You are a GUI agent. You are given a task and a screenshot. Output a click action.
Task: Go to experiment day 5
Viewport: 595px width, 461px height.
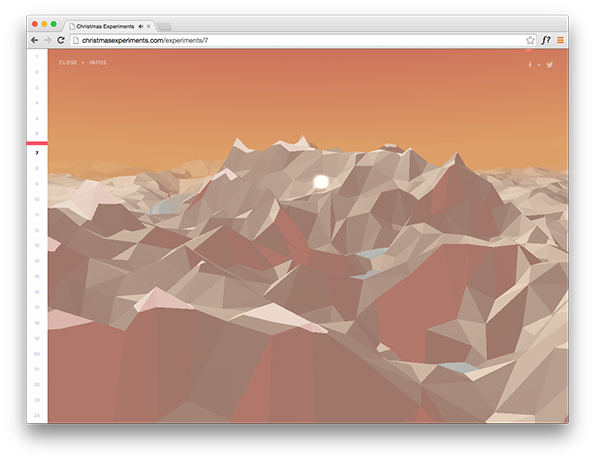coord(37,119)
